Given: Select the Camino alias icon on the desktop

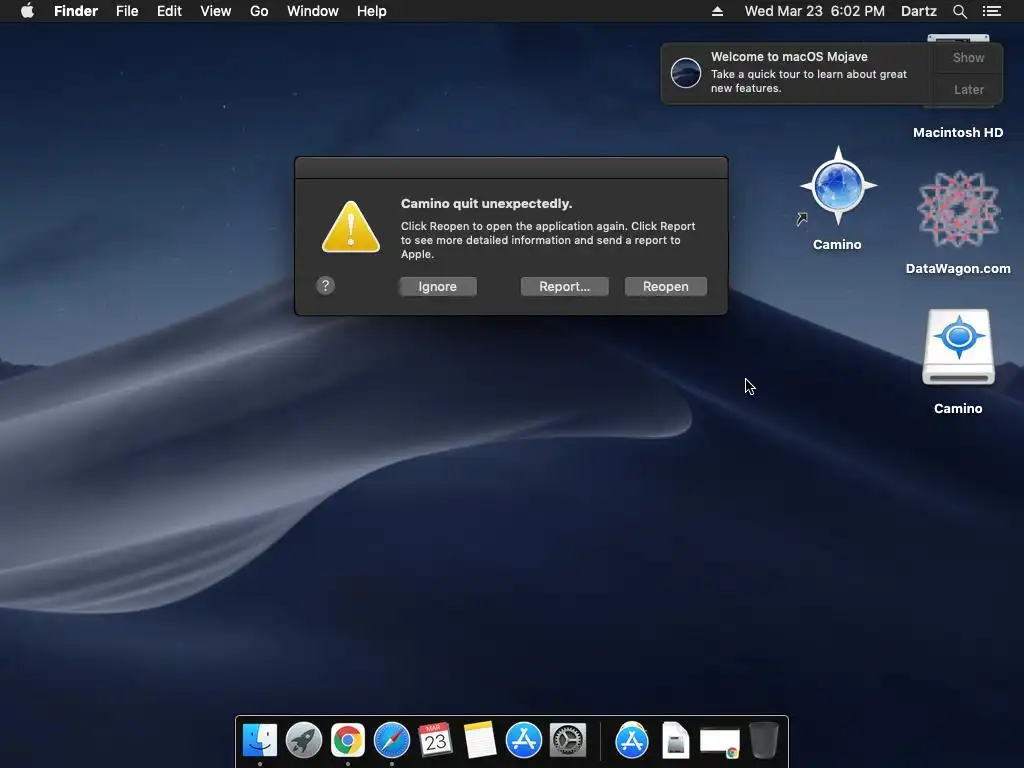Looking at the screenshot, I should tap(838, 187).
